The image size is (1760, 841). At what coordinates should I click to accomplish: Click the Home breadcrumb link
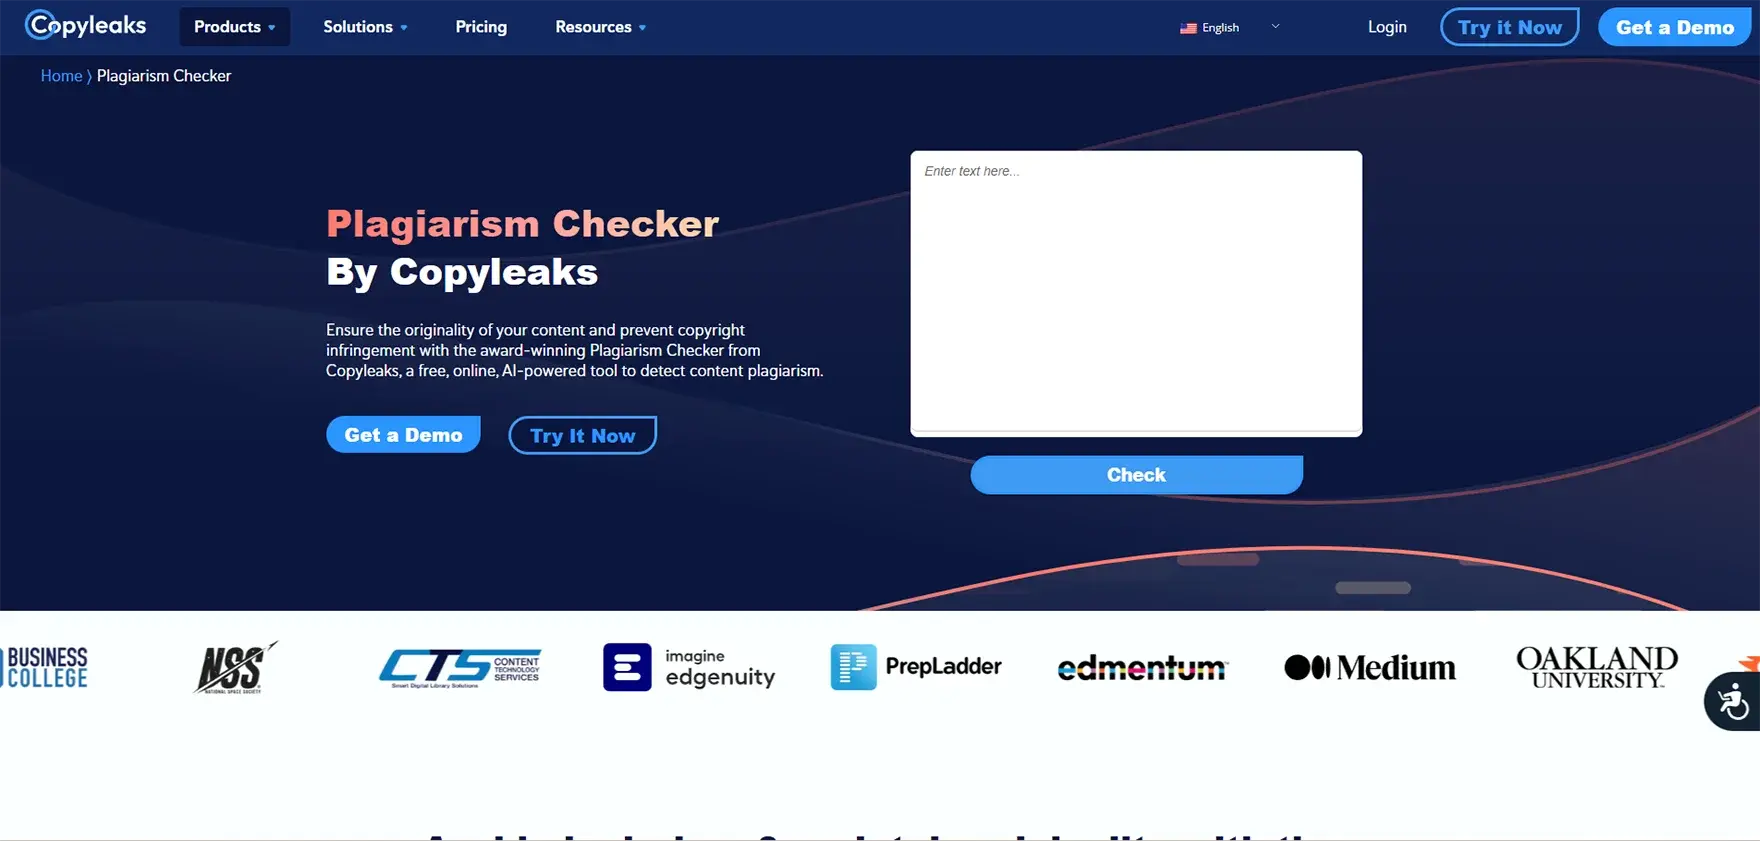(x=61, y=76)
